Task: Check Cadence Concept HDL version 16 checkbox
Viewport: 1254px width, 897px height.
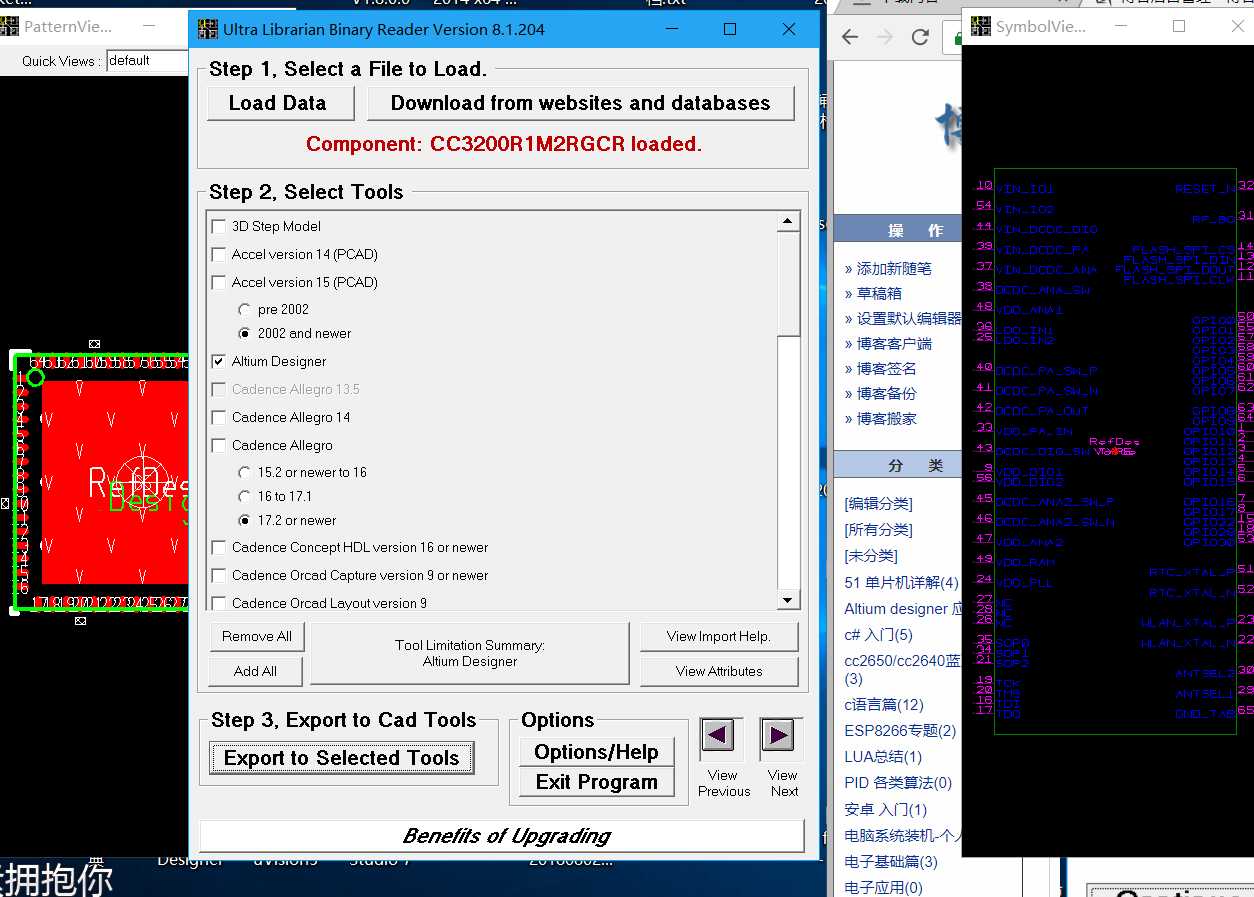Action: (219, 547)
